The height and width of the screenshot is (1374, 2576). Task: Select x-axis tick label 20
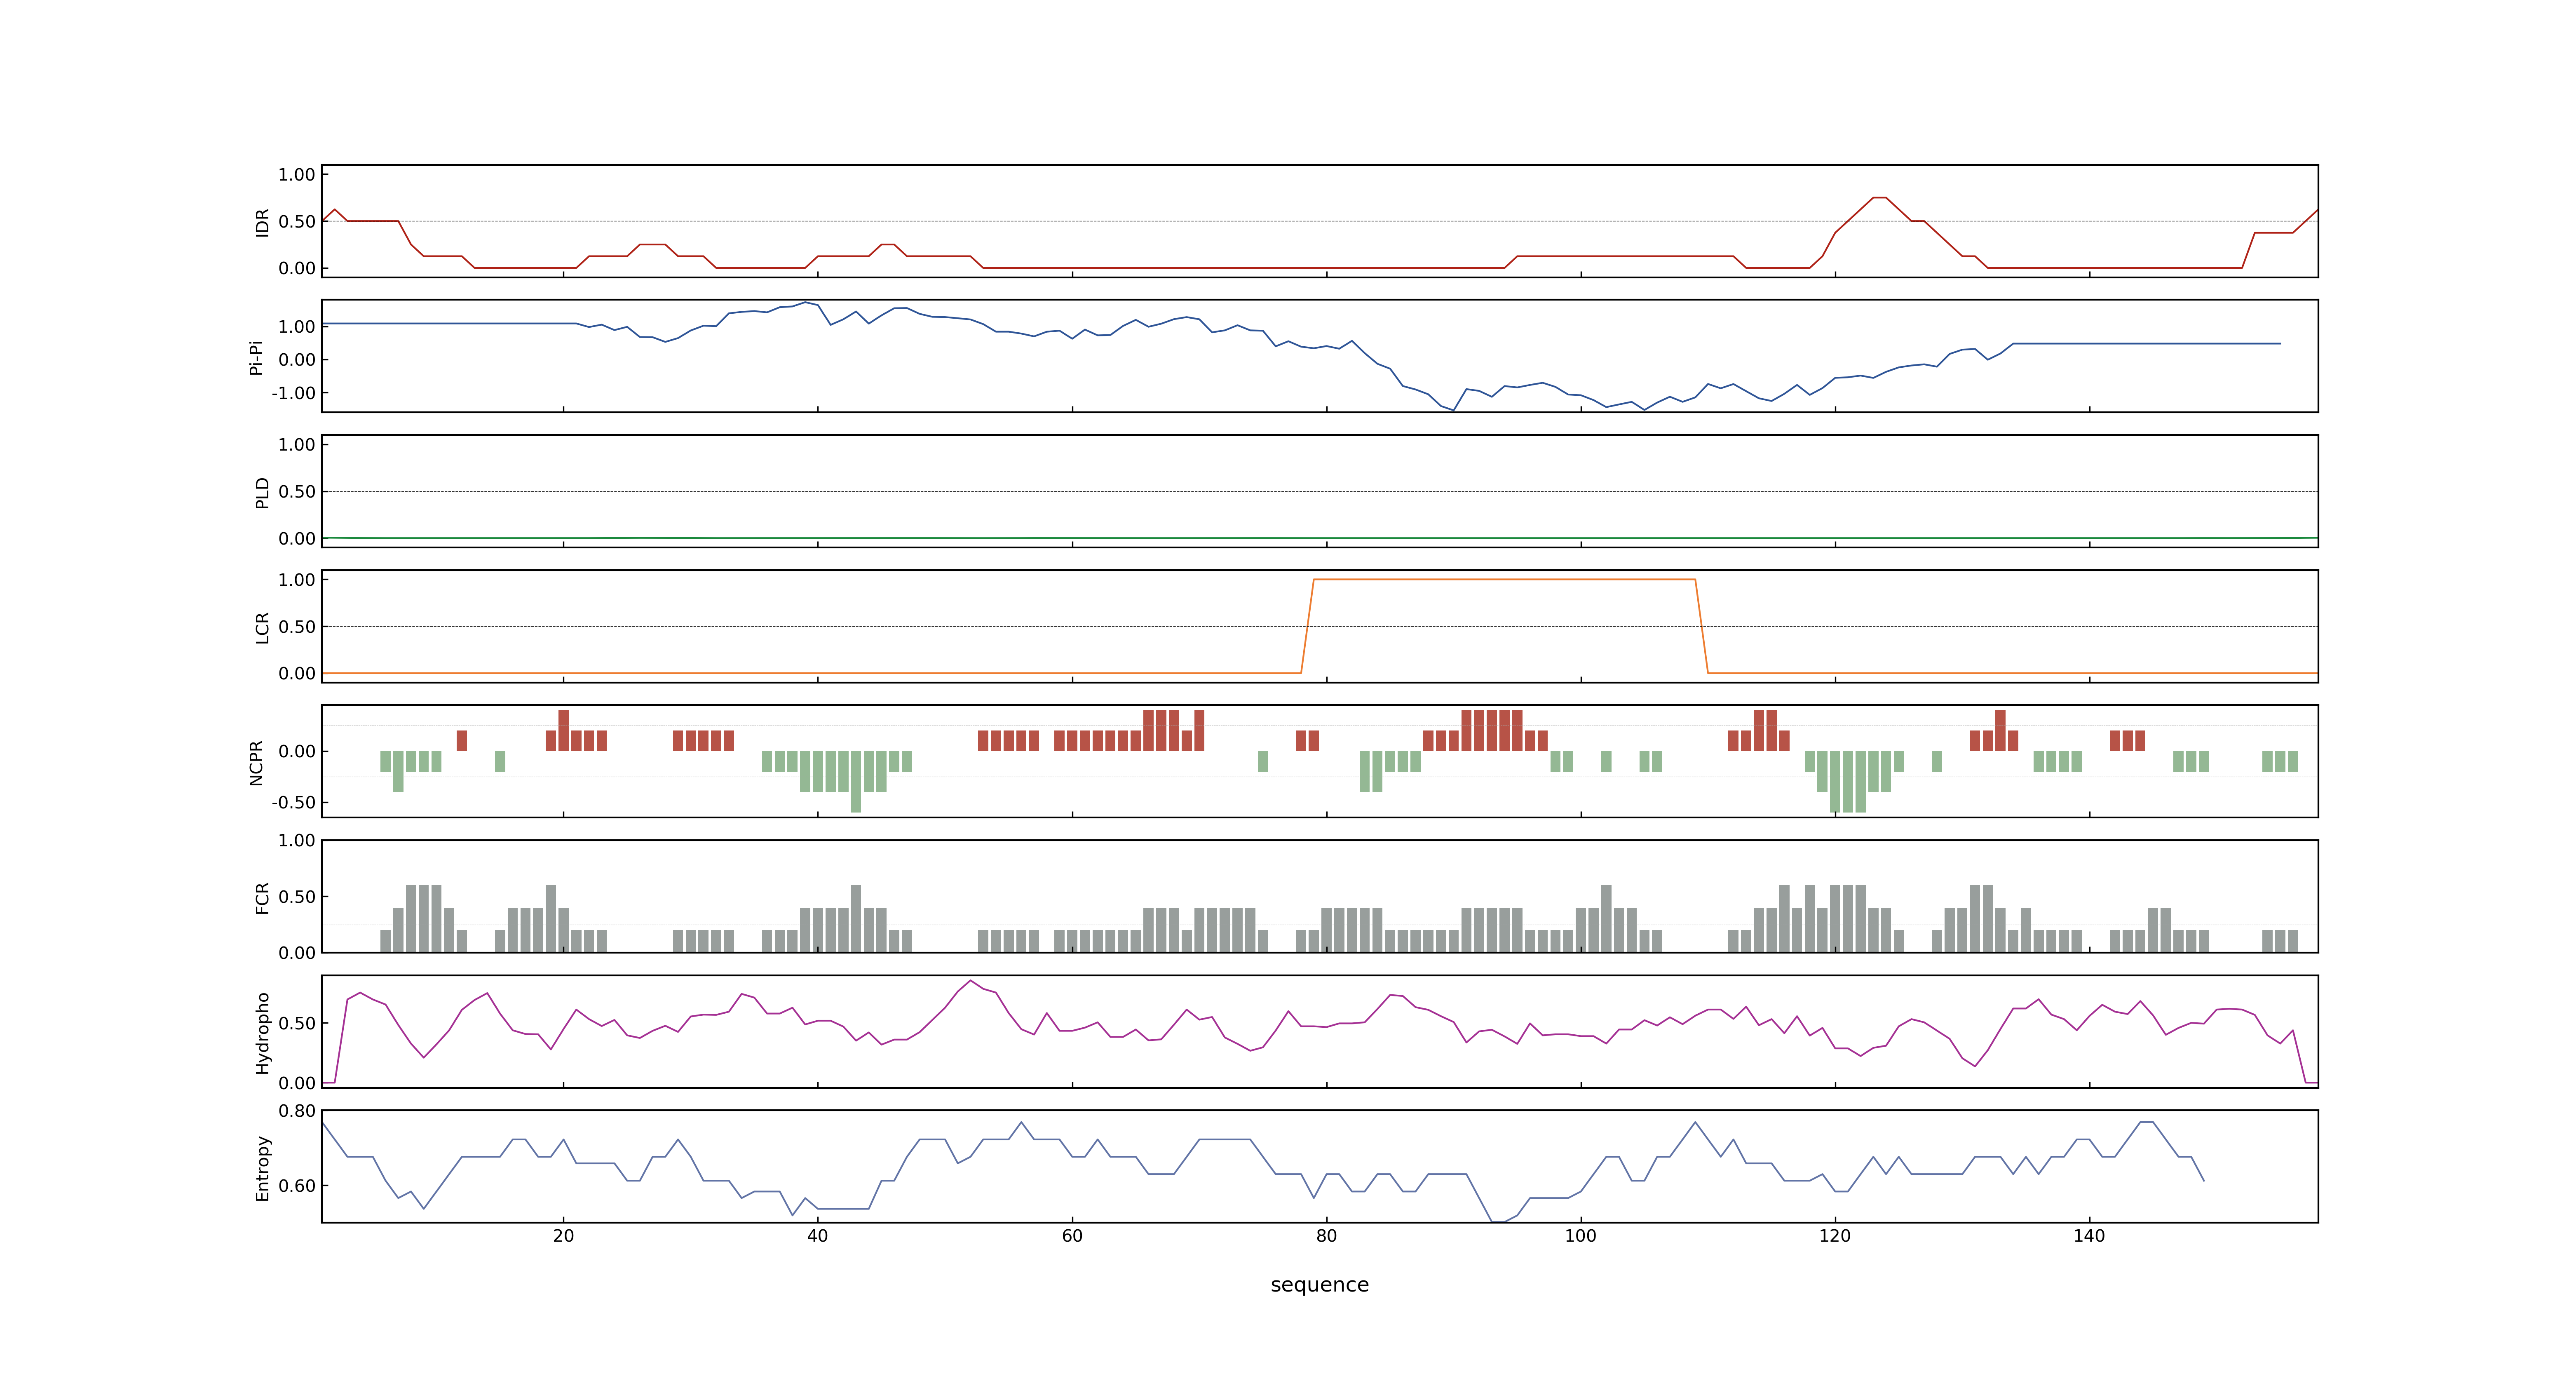tap(563, 1236)
